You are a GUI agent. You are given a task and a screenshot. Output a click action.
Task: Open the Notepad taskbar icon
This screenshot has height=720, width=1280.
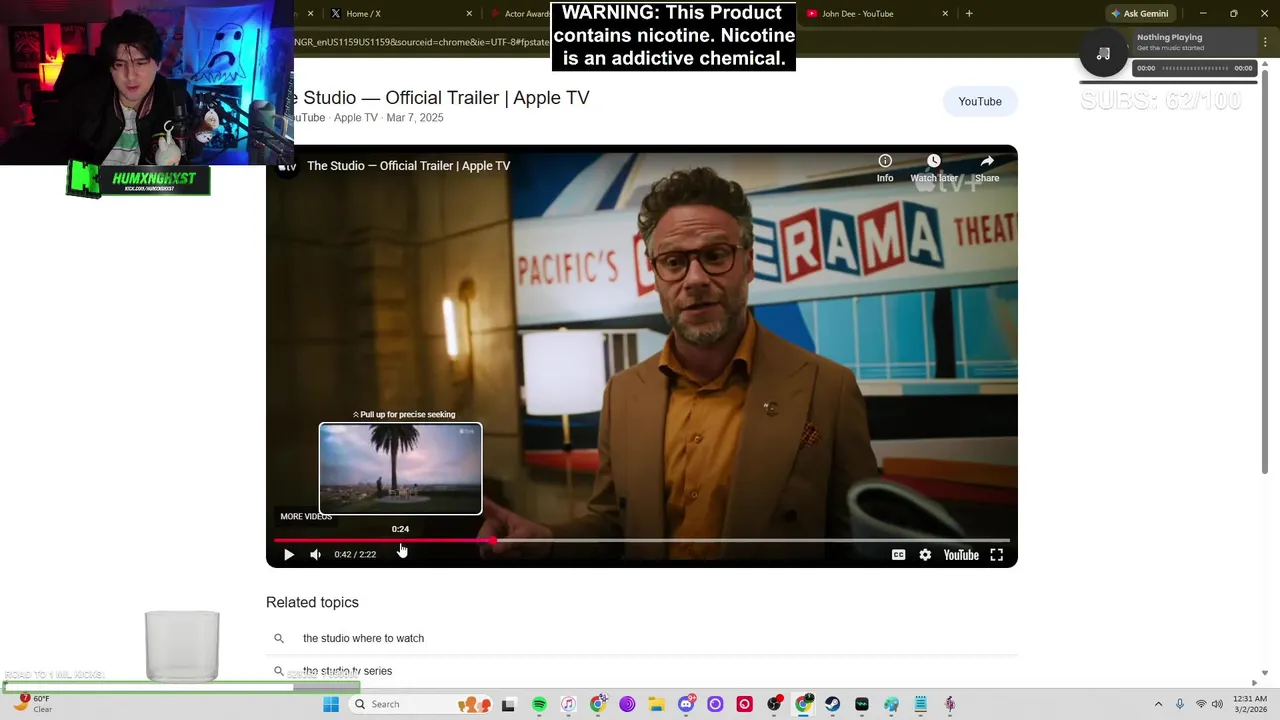[920, 705]
